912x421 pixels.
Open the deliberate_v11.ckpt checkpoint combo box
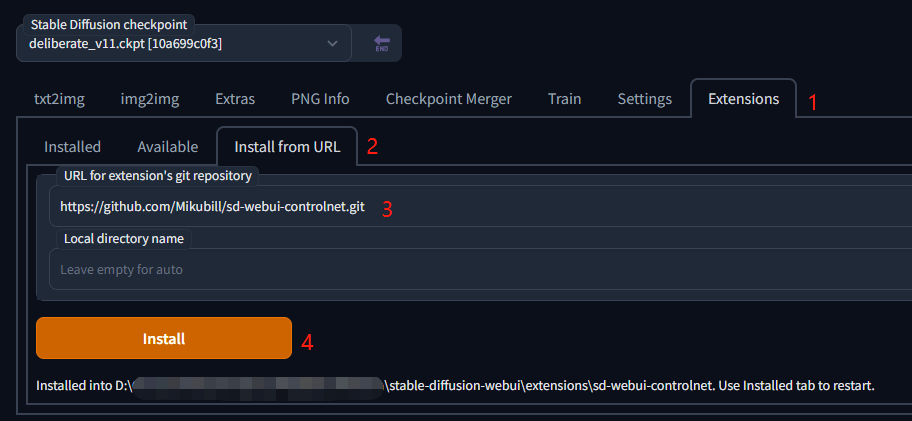[170, 44]
